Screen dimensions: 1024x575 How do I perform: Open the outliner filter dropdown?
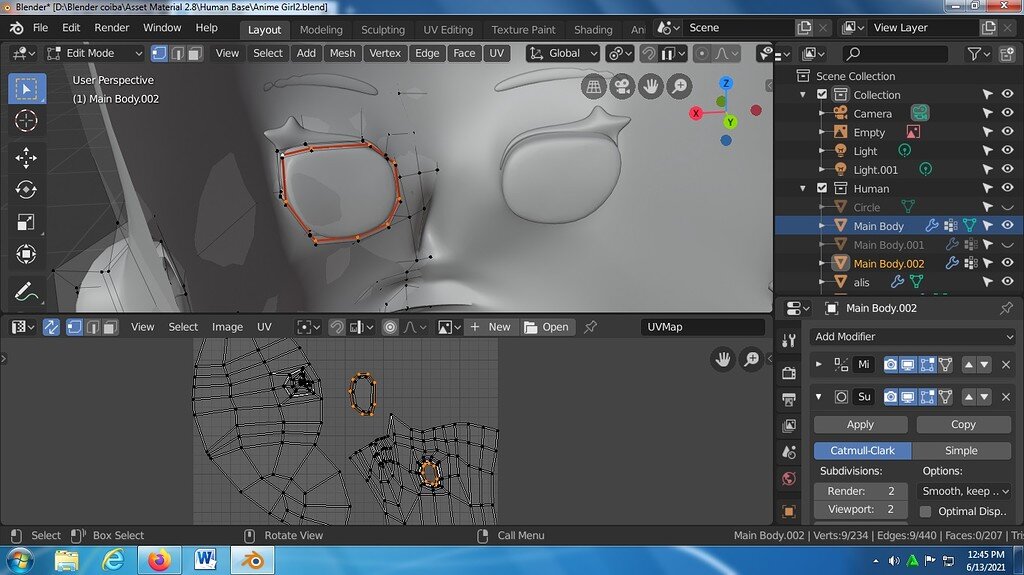(978, 54)
